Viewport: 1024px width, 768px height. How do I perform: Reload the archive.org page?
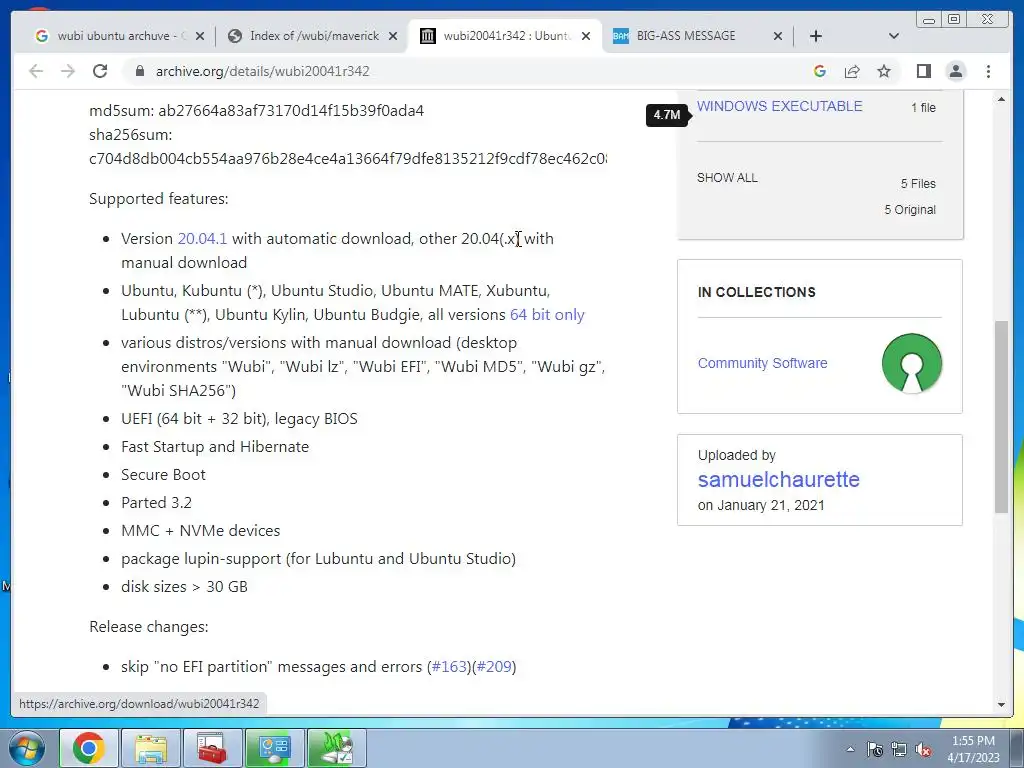pos(100,71)
